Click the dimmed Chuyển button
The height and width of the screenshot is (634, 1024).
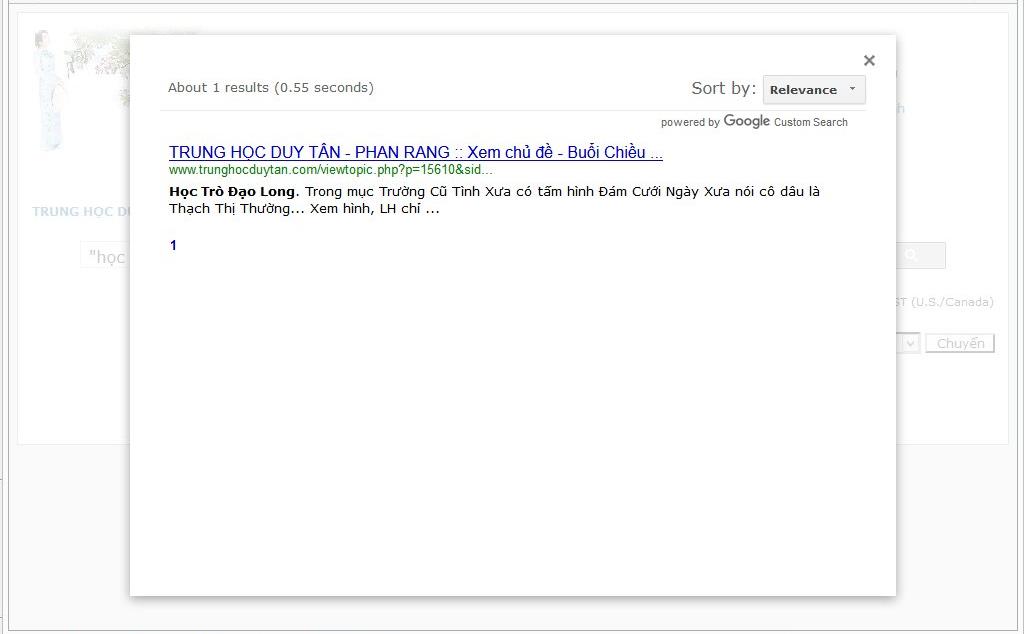pos(960,343)
